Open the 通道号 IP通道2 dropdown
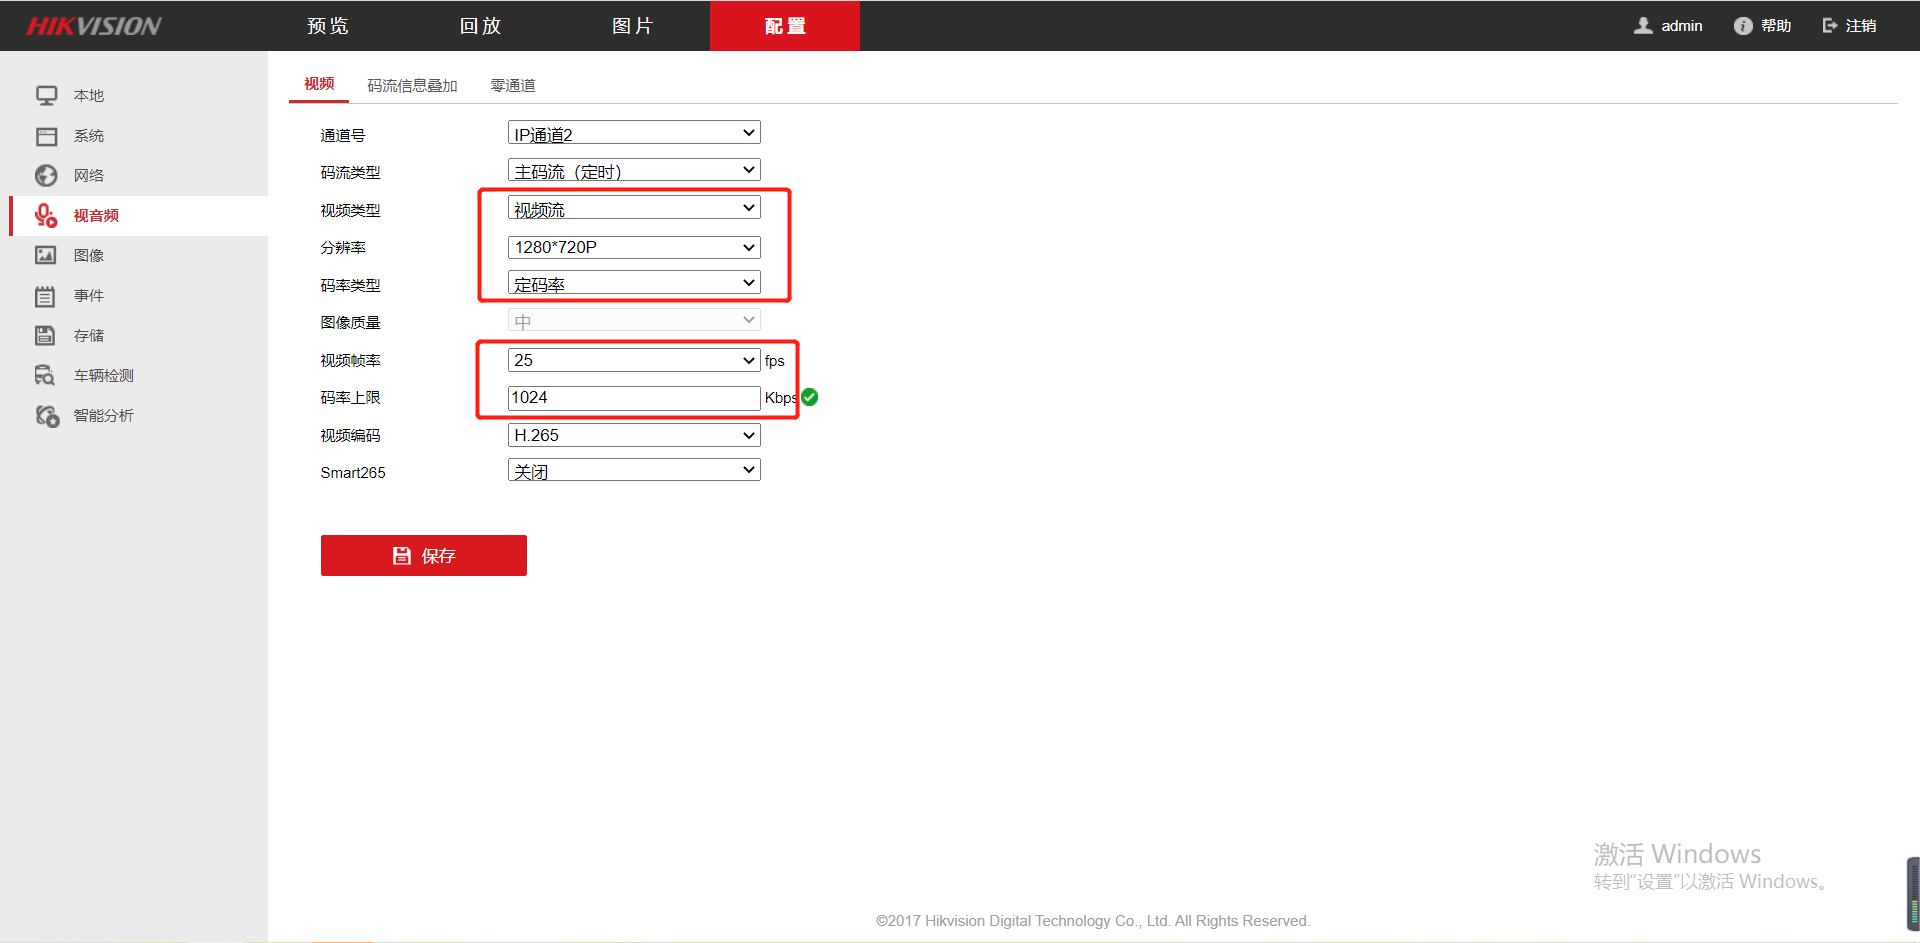The width and height of the screenshot is (1920, 943). coord(634,133)
